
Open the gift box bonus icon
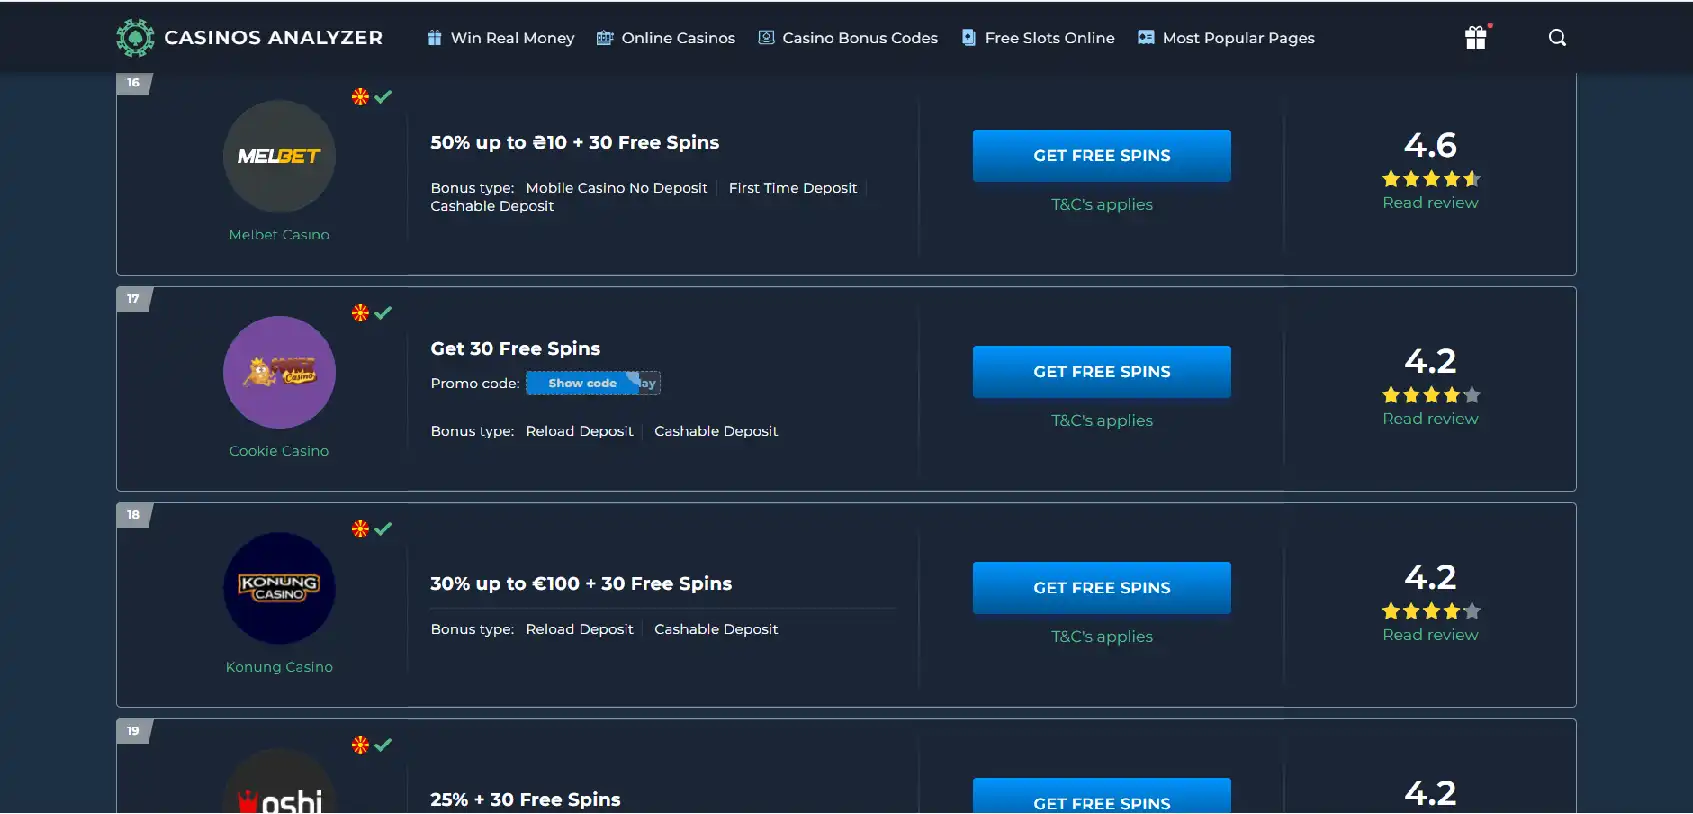tap(1475, 38)
